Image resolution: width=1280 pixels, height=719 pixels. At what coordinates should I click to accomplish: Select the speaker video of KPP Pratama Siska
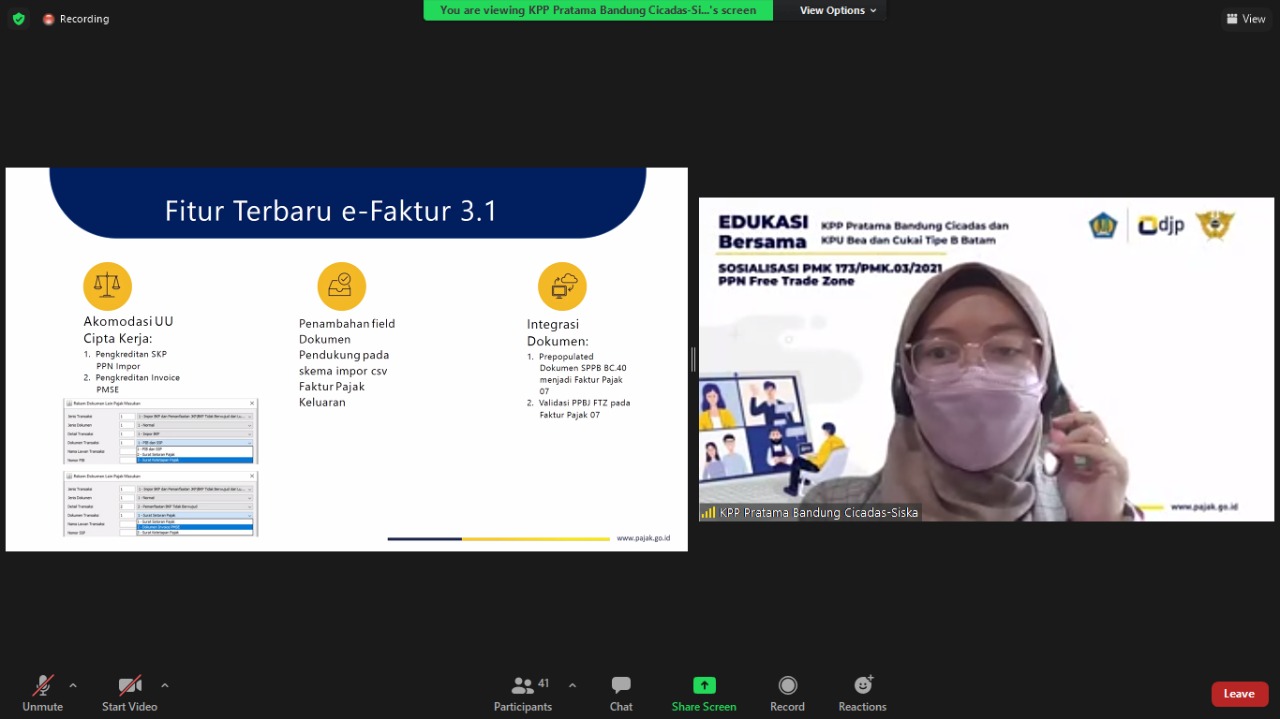[986, 360]
